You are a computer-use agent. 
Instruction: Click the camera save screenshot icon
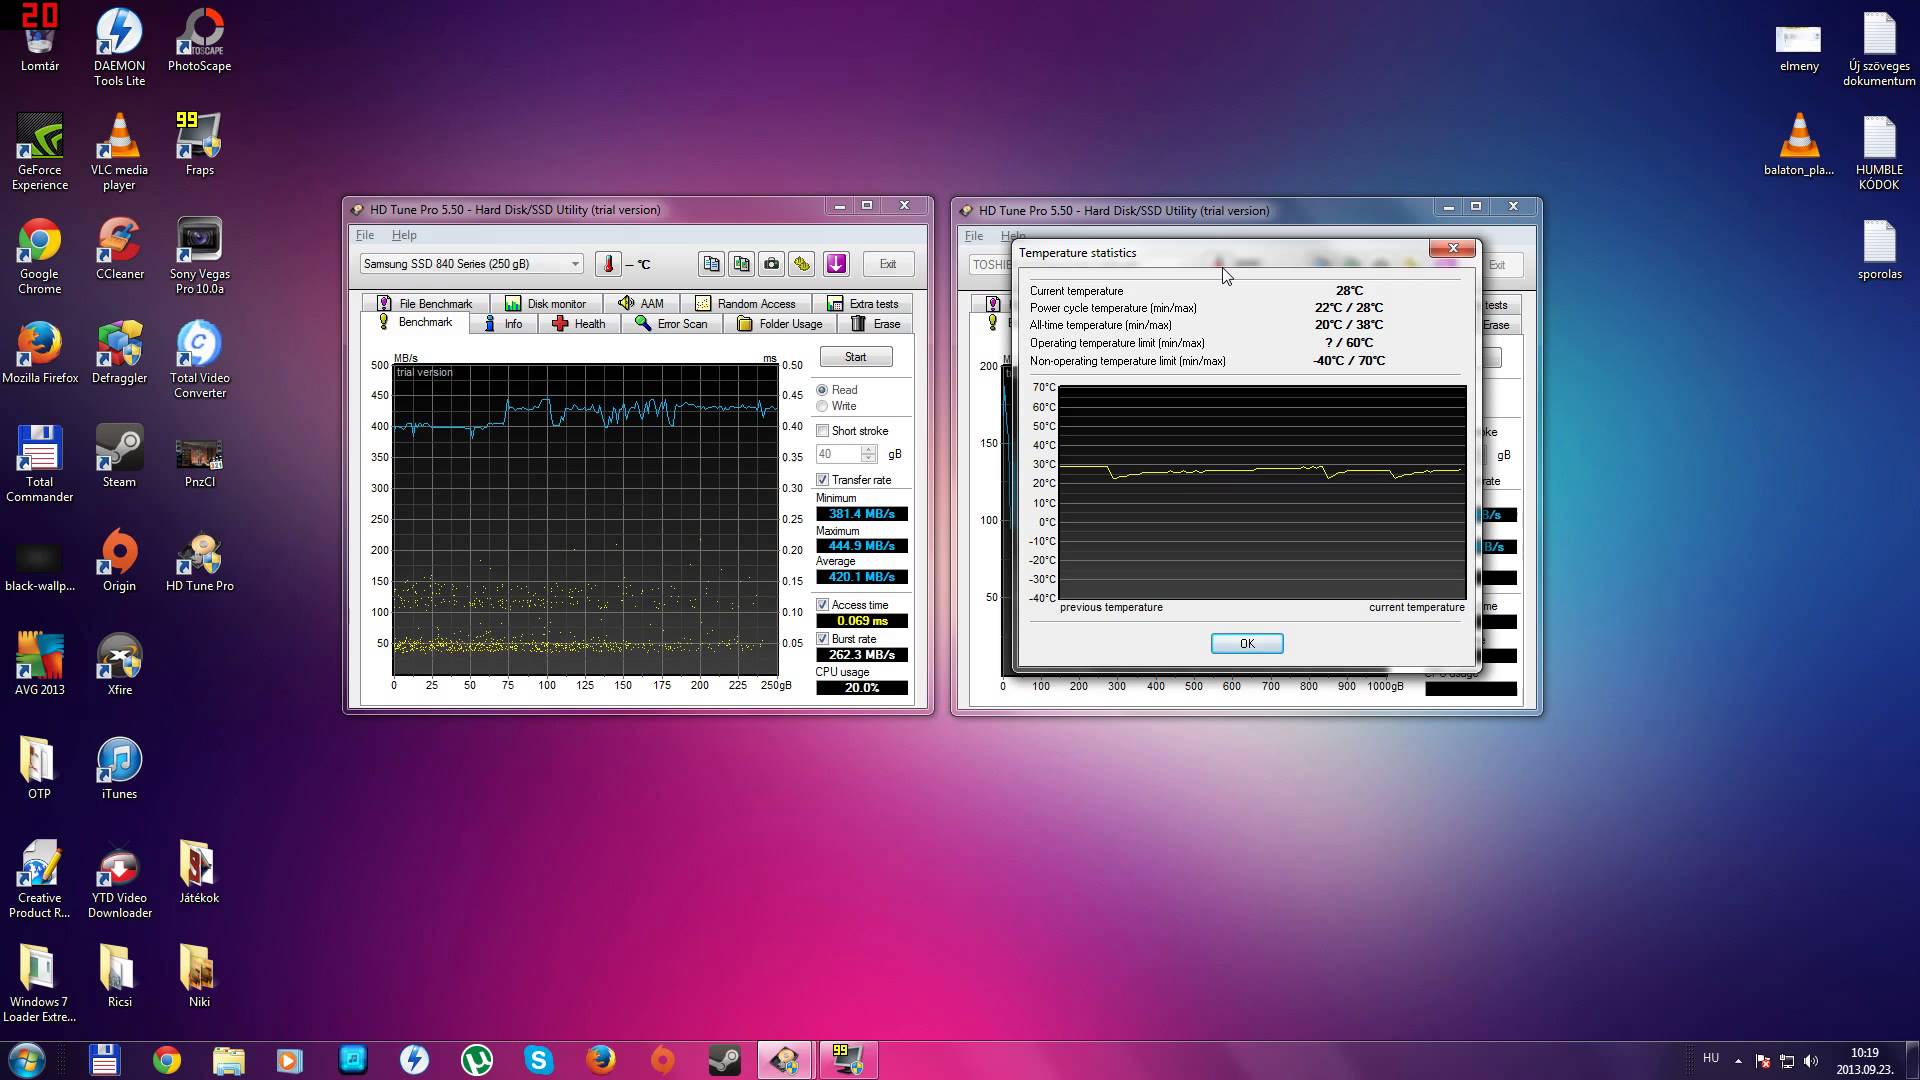point(771,264)
